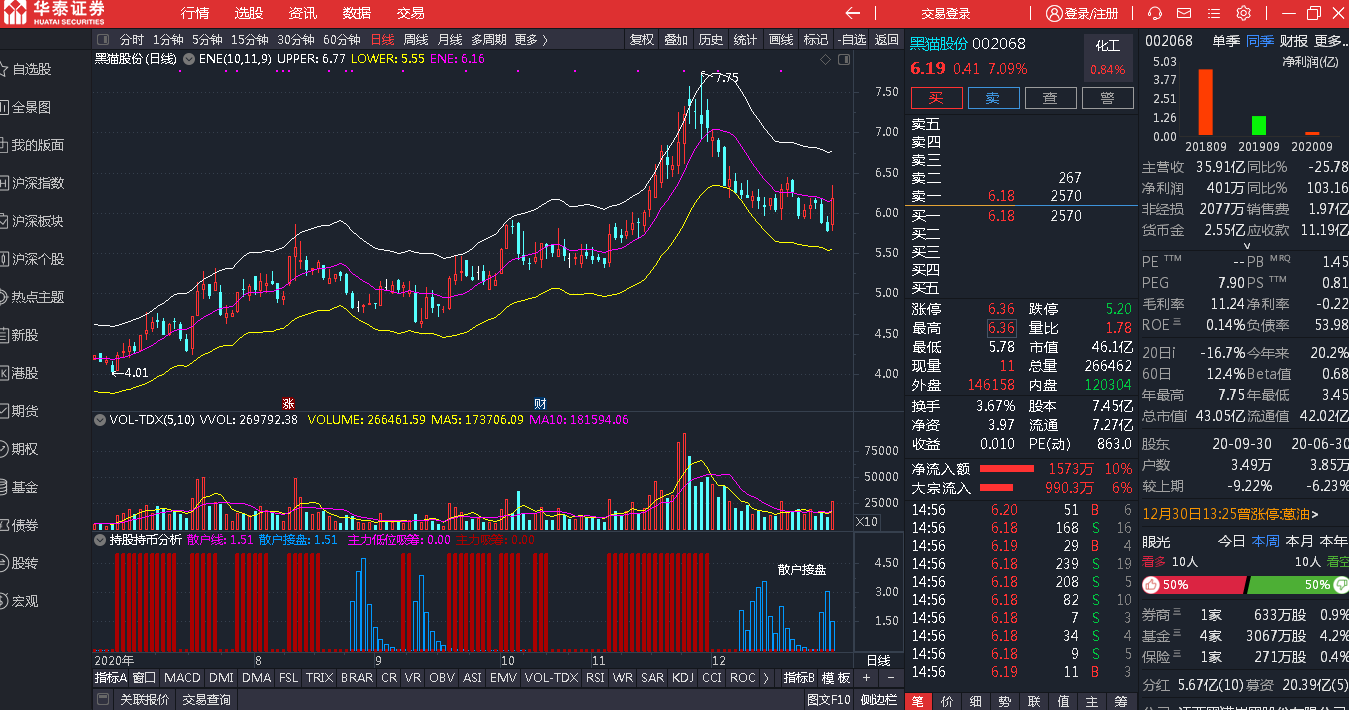Screen dimensions: 1349x710
Task: Open 沪深板块 in left sidebar
Action: pyautogui.click(x=38, y=221)
